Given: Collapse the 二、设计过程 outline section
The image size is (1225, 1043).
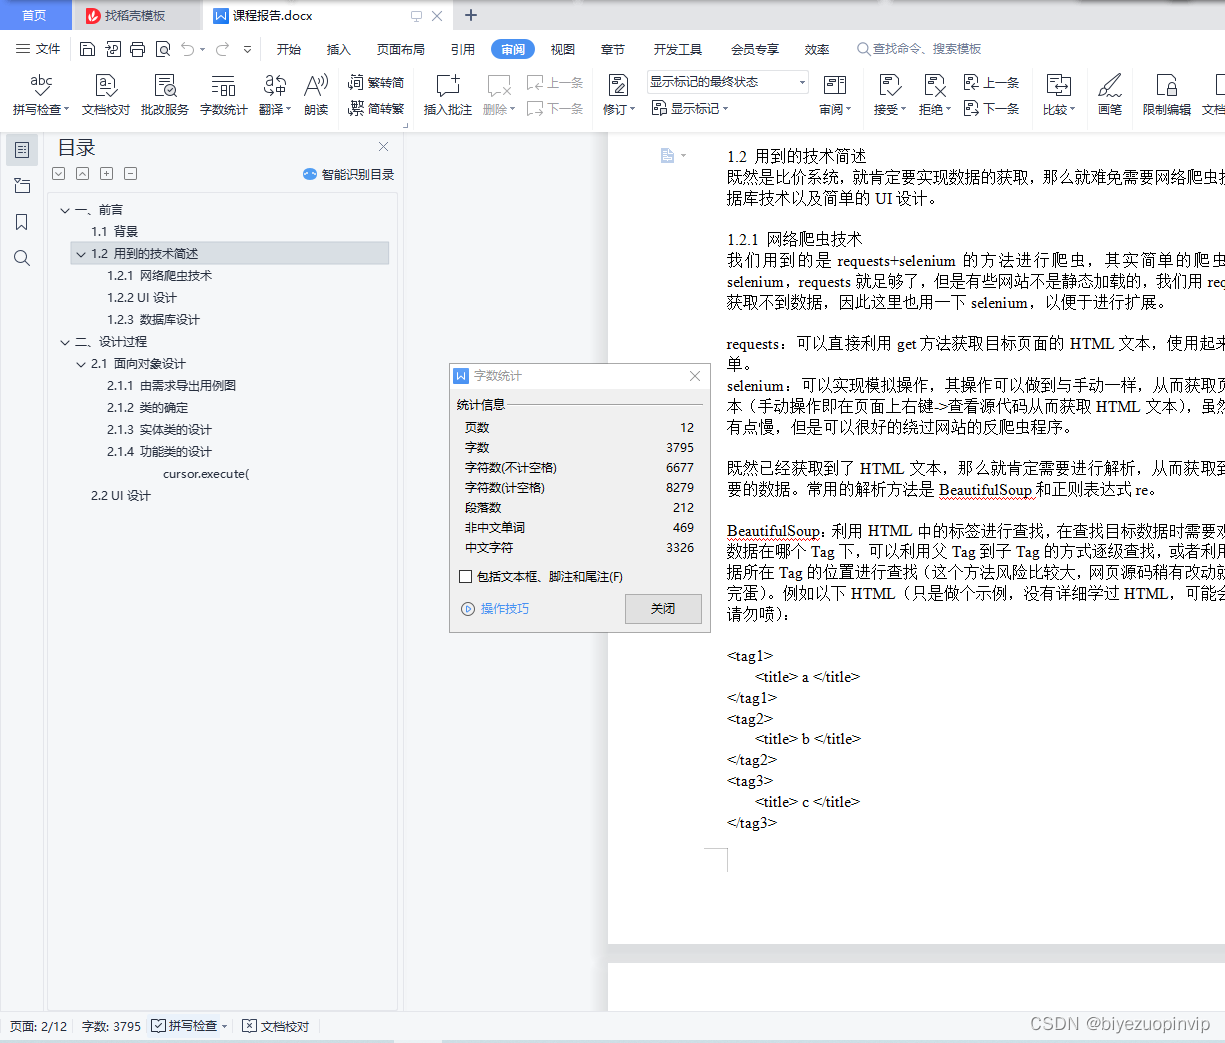Looking at the screenshot, I should [64, 340].
